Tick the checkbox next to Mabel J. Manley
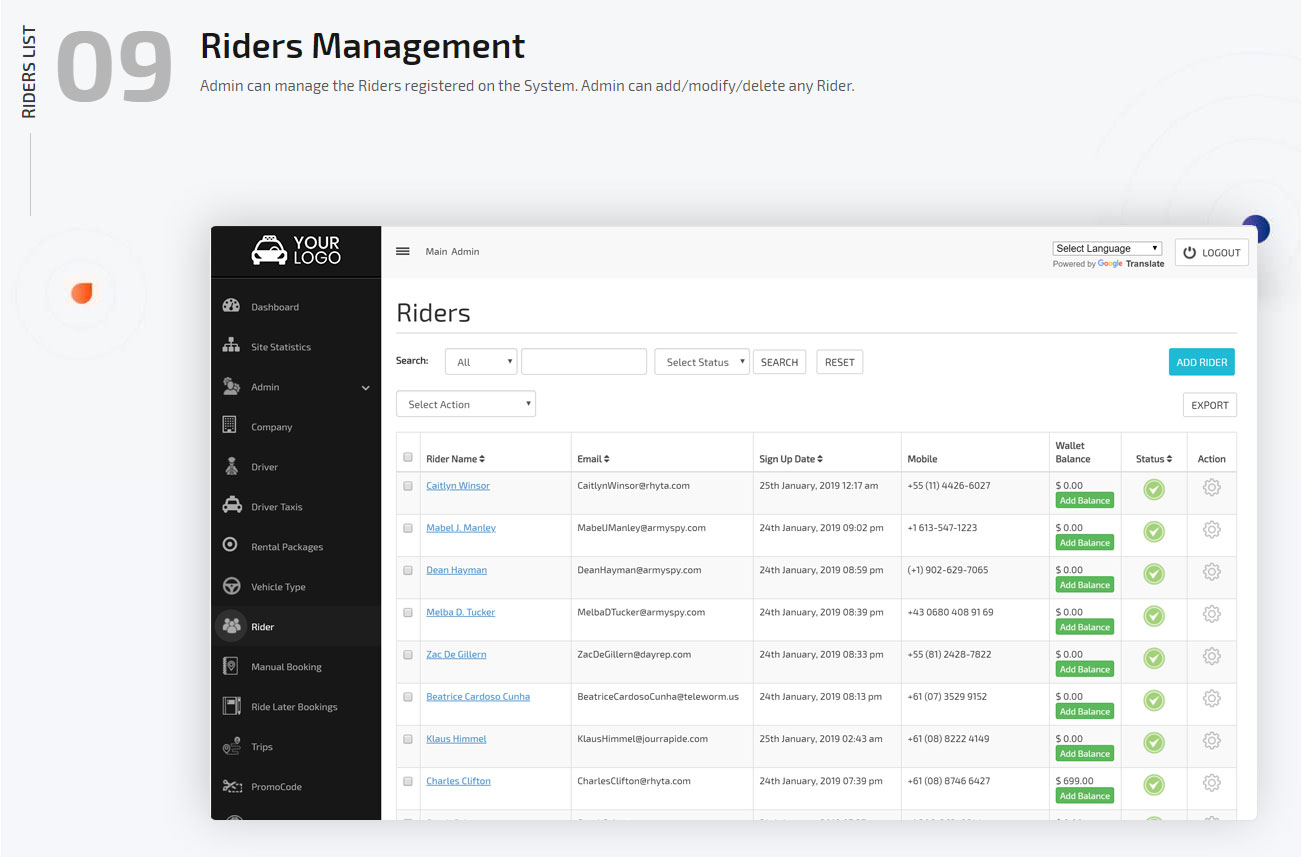The height and width of the screenshot is (857, 1302). point(407,530)
